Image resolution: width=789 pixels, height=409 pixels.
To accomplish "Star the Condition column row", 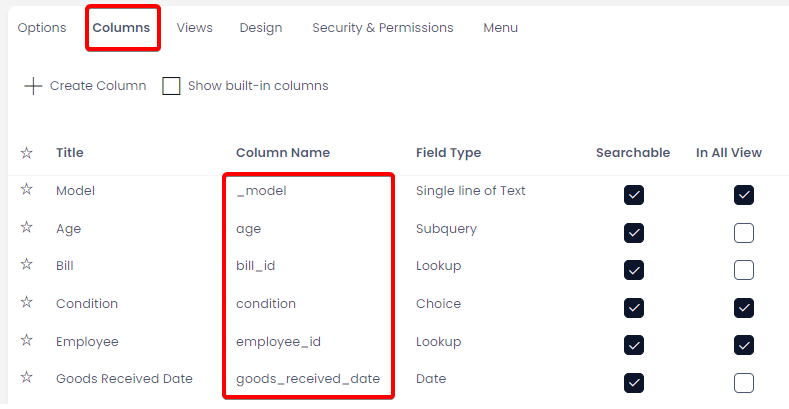I will 27,302.
